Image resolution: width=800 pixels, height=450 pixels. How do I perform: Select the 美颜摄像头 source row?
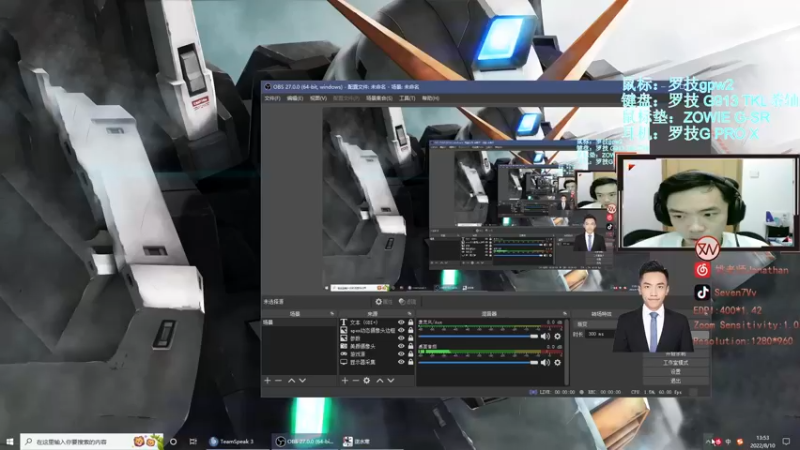click(377, 346)
